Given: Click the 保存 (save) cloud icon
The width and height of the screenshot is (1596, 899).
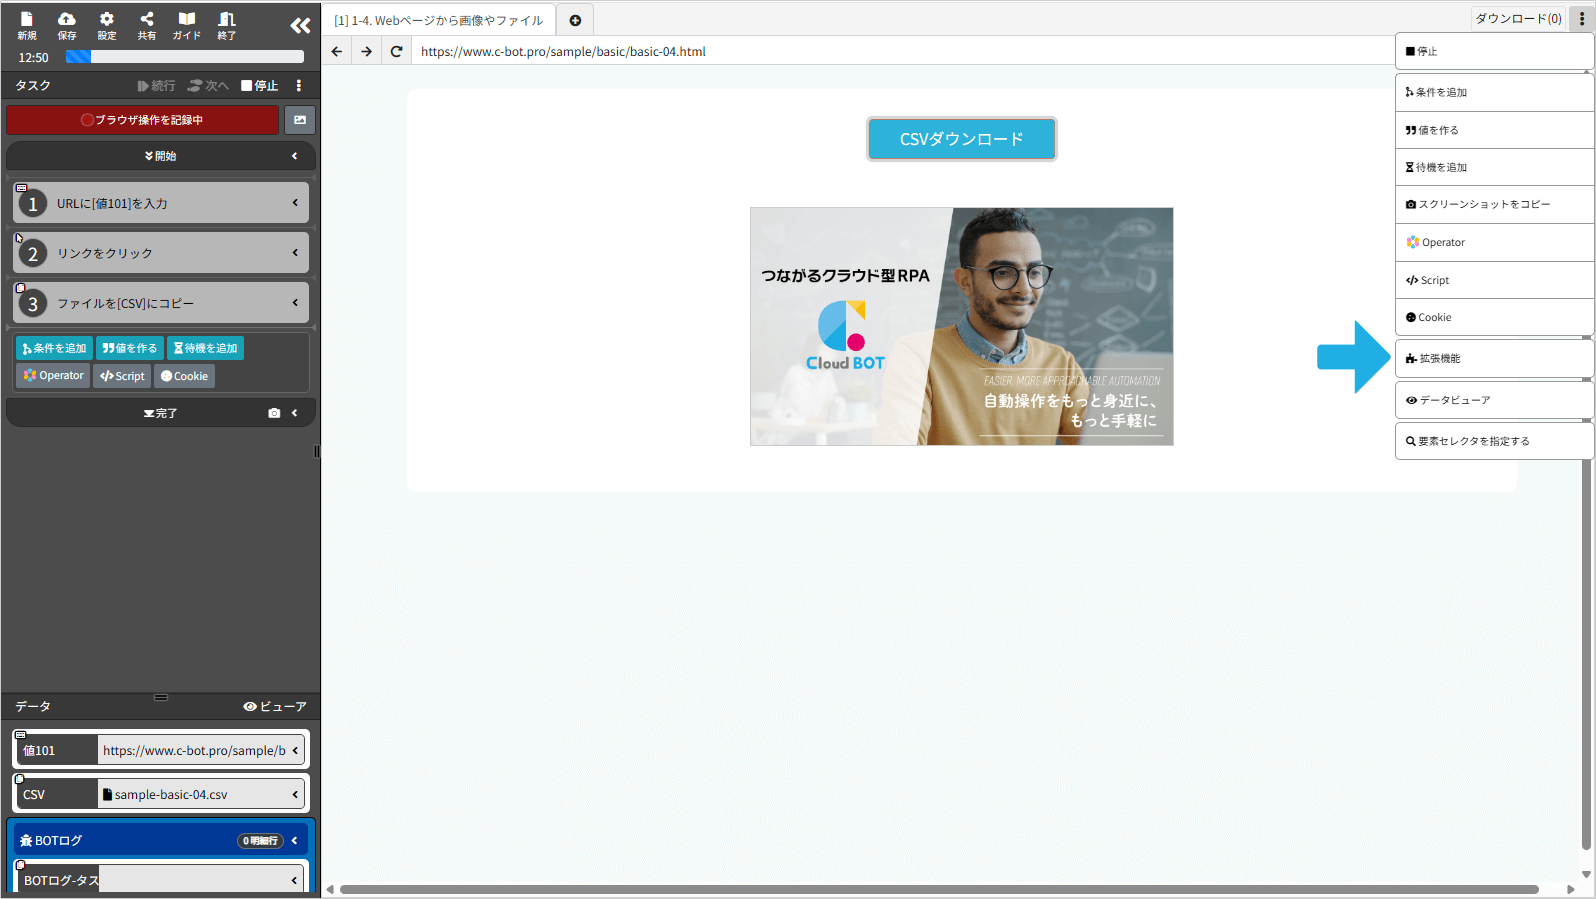Looking at the screenshot, I should pyautogui.click(x=67, y=25).
